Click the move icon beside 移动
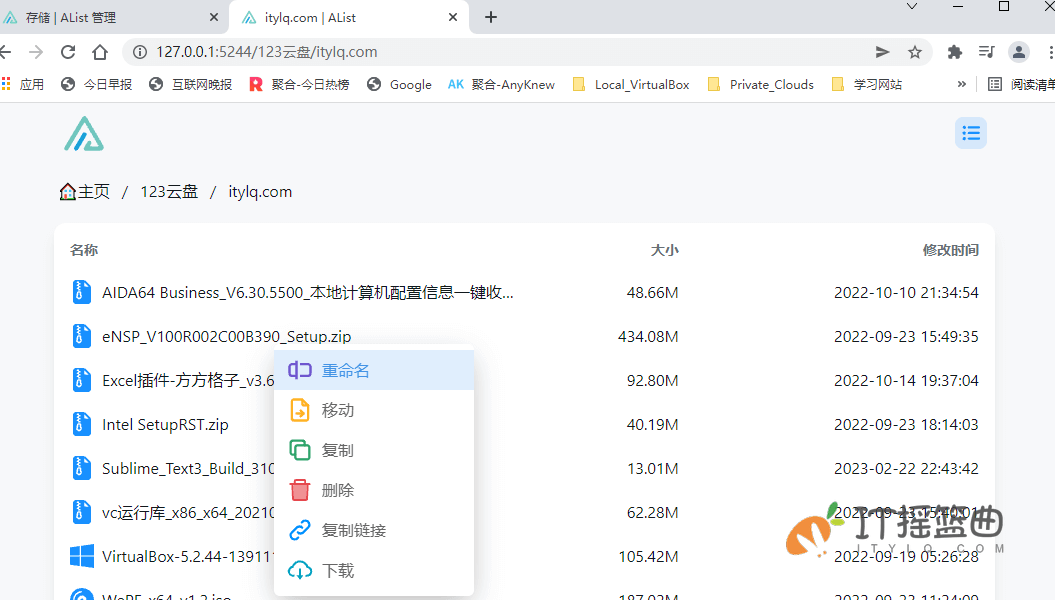Viewport: 1055px width, 600px height. coord(299,410)
